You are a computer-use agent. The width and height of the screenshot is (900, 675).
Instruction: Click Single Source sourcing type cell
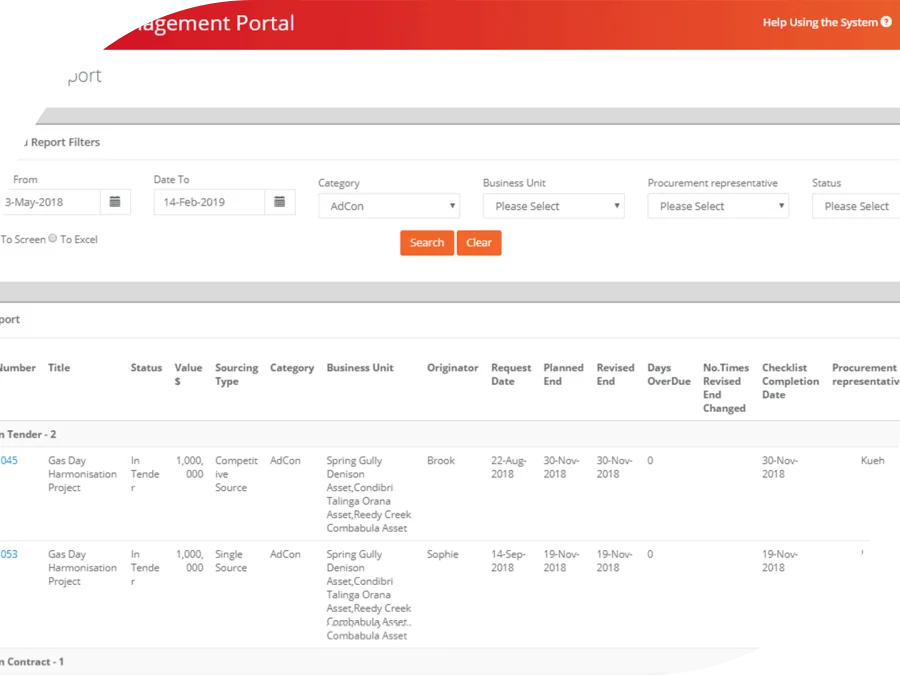click(231, 561)
